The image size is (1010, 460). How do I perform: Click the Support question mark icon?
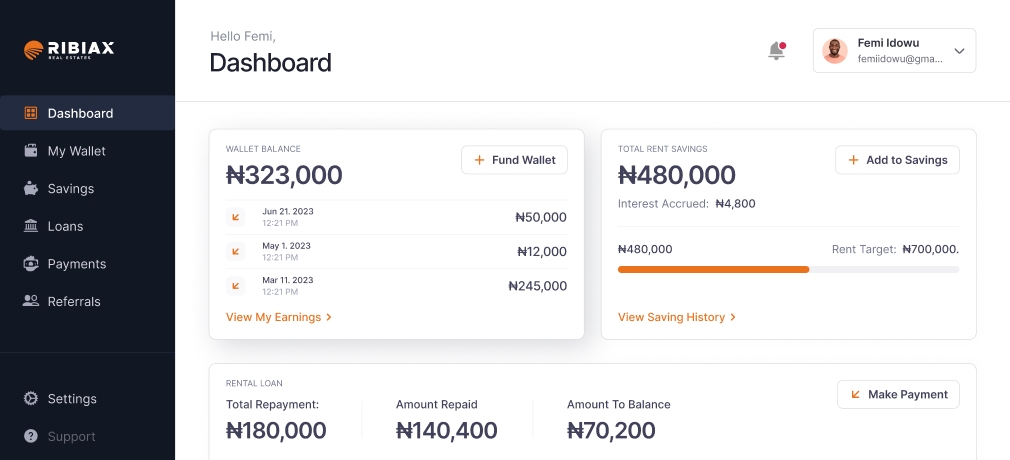click(31, 436)
